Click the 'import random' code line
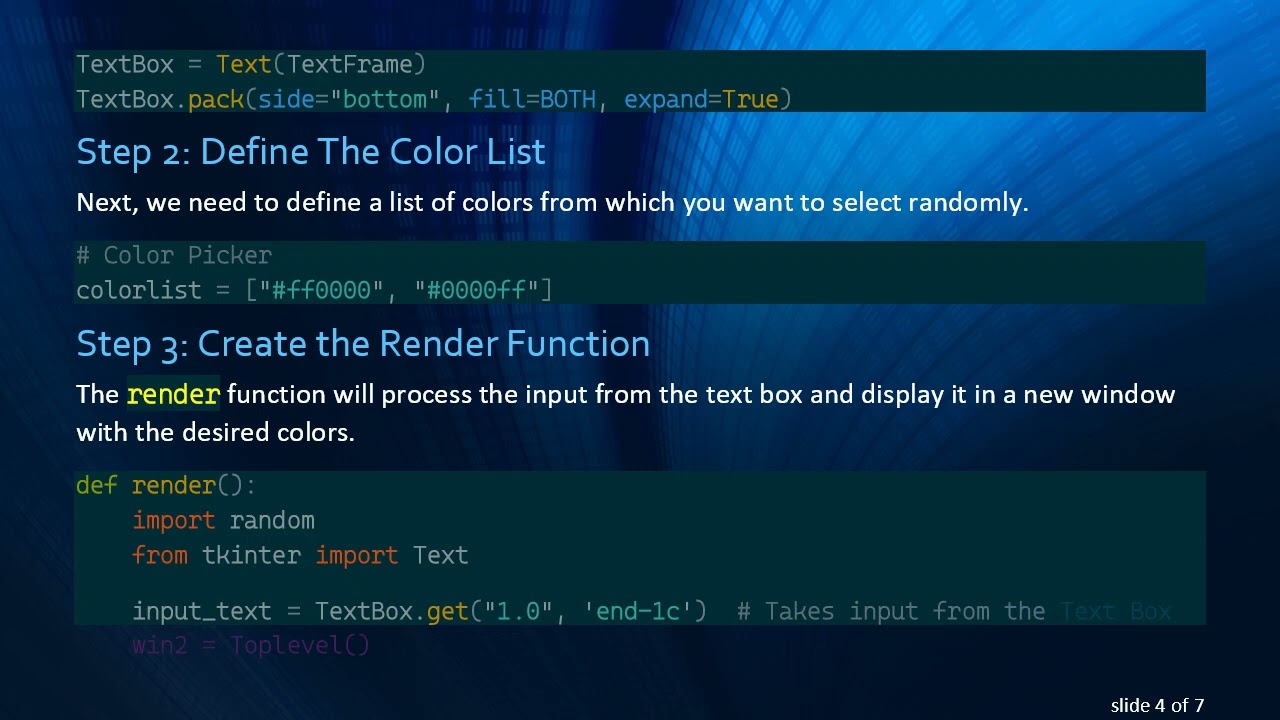1280x720 pixels. pyautogui.click(x=223, y=521)
